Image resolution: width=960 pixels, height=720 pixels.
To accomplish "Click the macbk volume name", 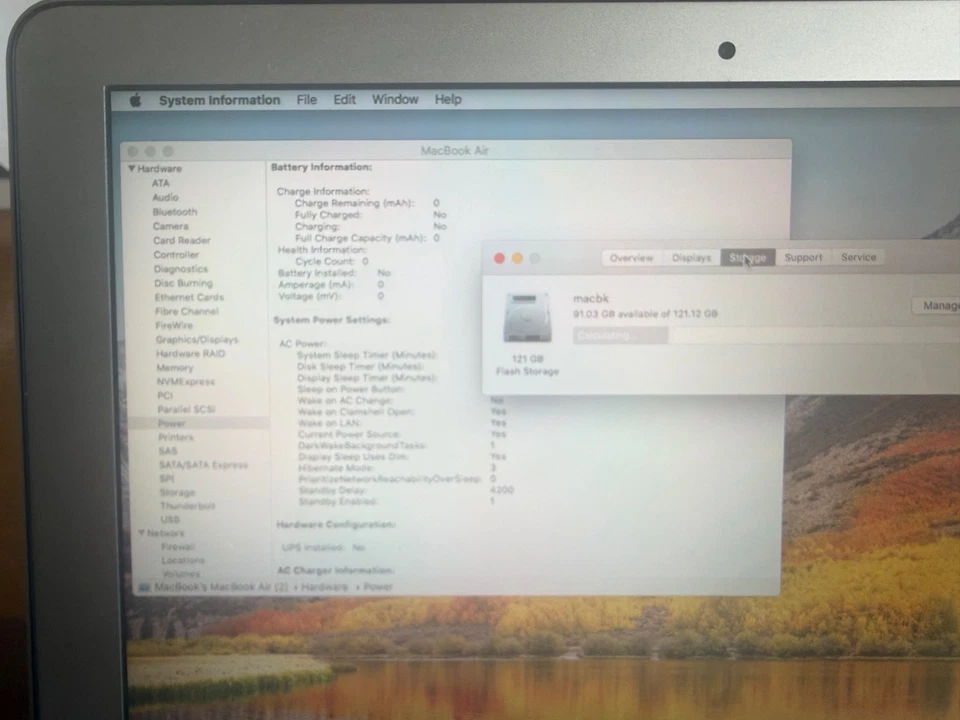I will (591, 298).
